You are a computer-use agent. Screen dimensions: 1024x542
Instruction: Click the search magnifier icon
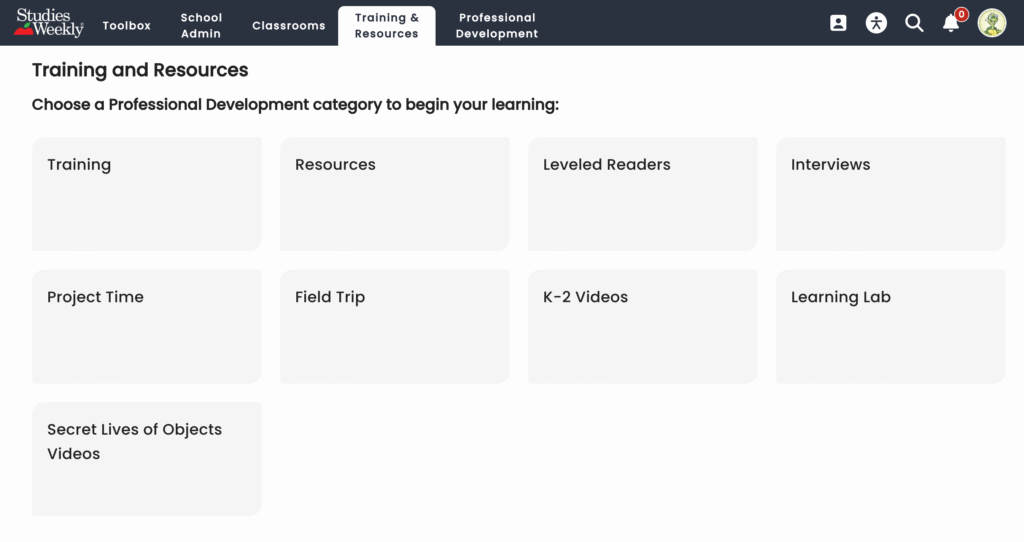coord(914,24)
